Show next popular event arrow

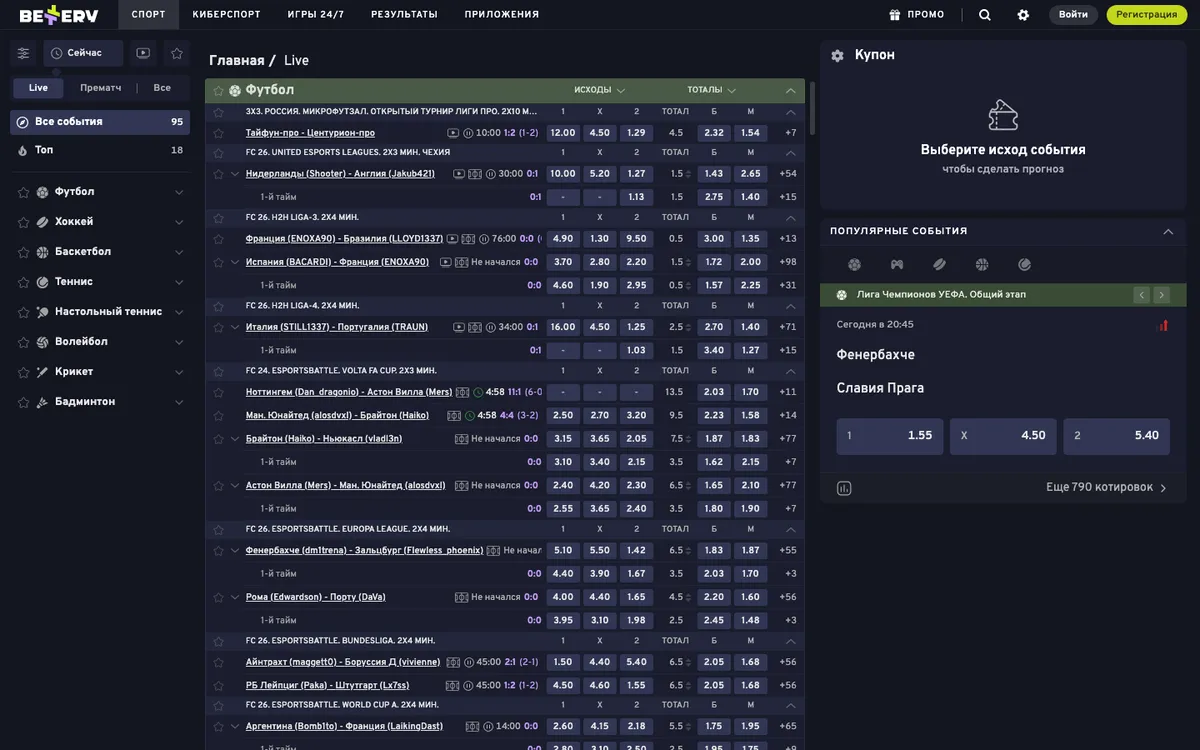pyautogui.click(x=1161, y=295)
